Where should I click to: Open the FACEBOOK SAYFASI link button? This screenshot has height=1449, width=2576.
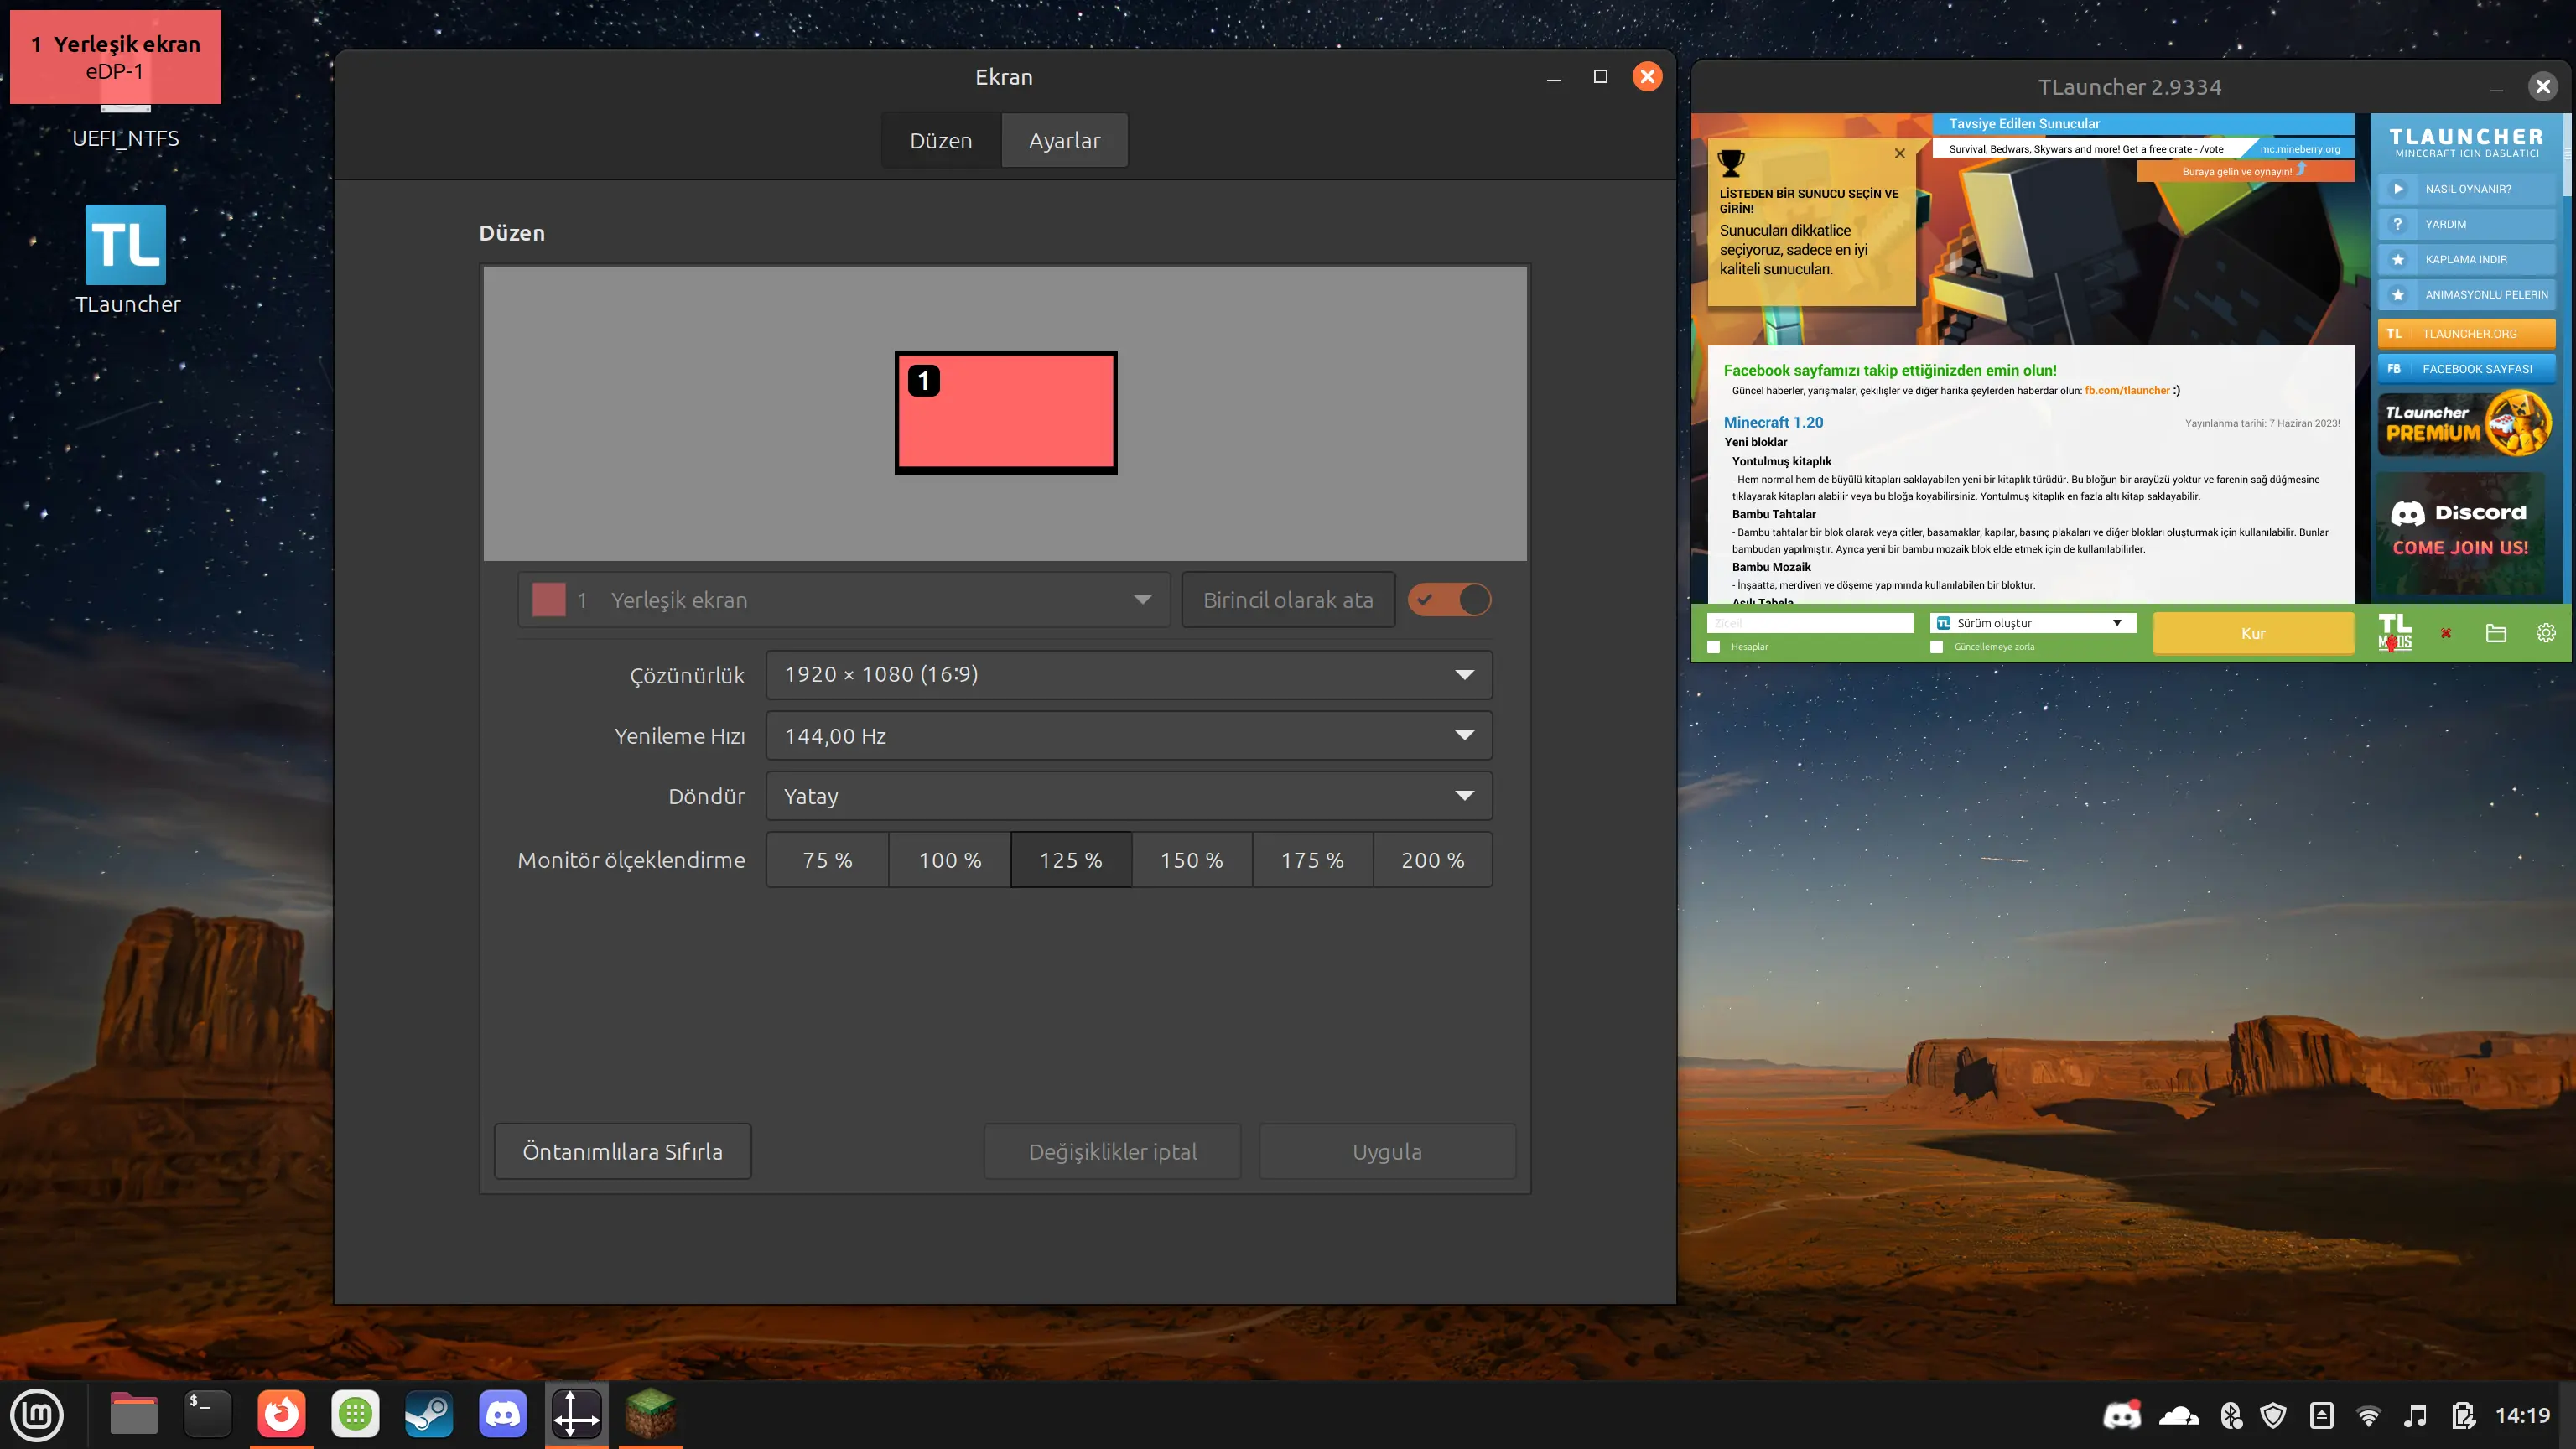point(2466,369)
